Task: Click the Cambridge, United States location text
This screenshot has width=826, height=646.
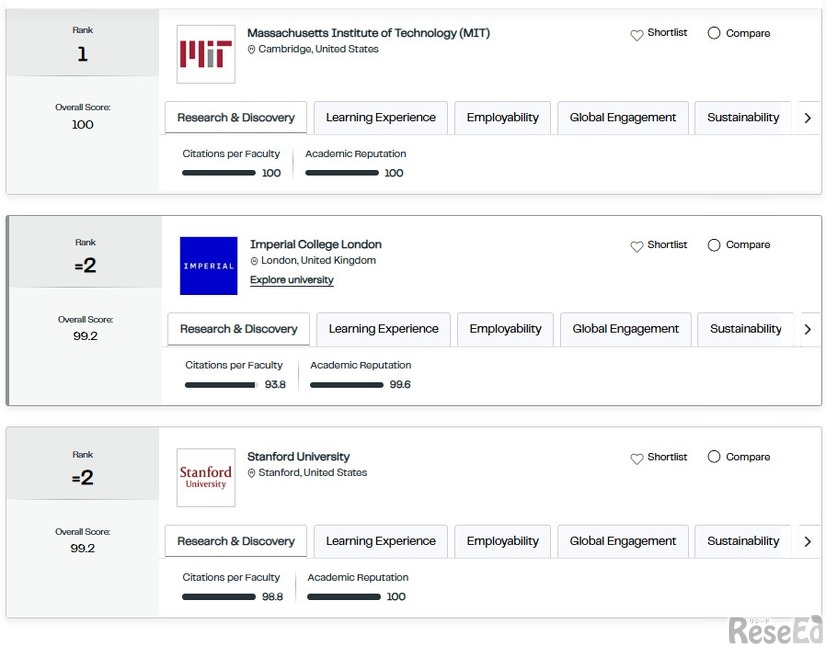Action: pyautogui.click(x=318, y=49)
